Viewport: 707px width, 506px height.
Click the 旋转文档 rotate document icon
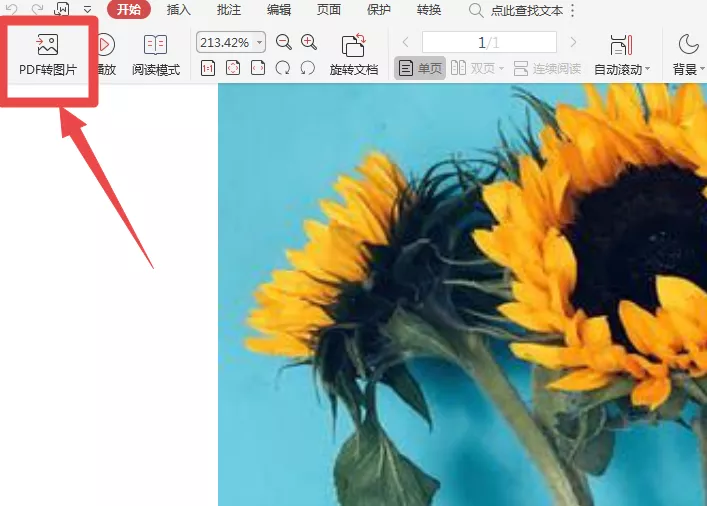354,45
